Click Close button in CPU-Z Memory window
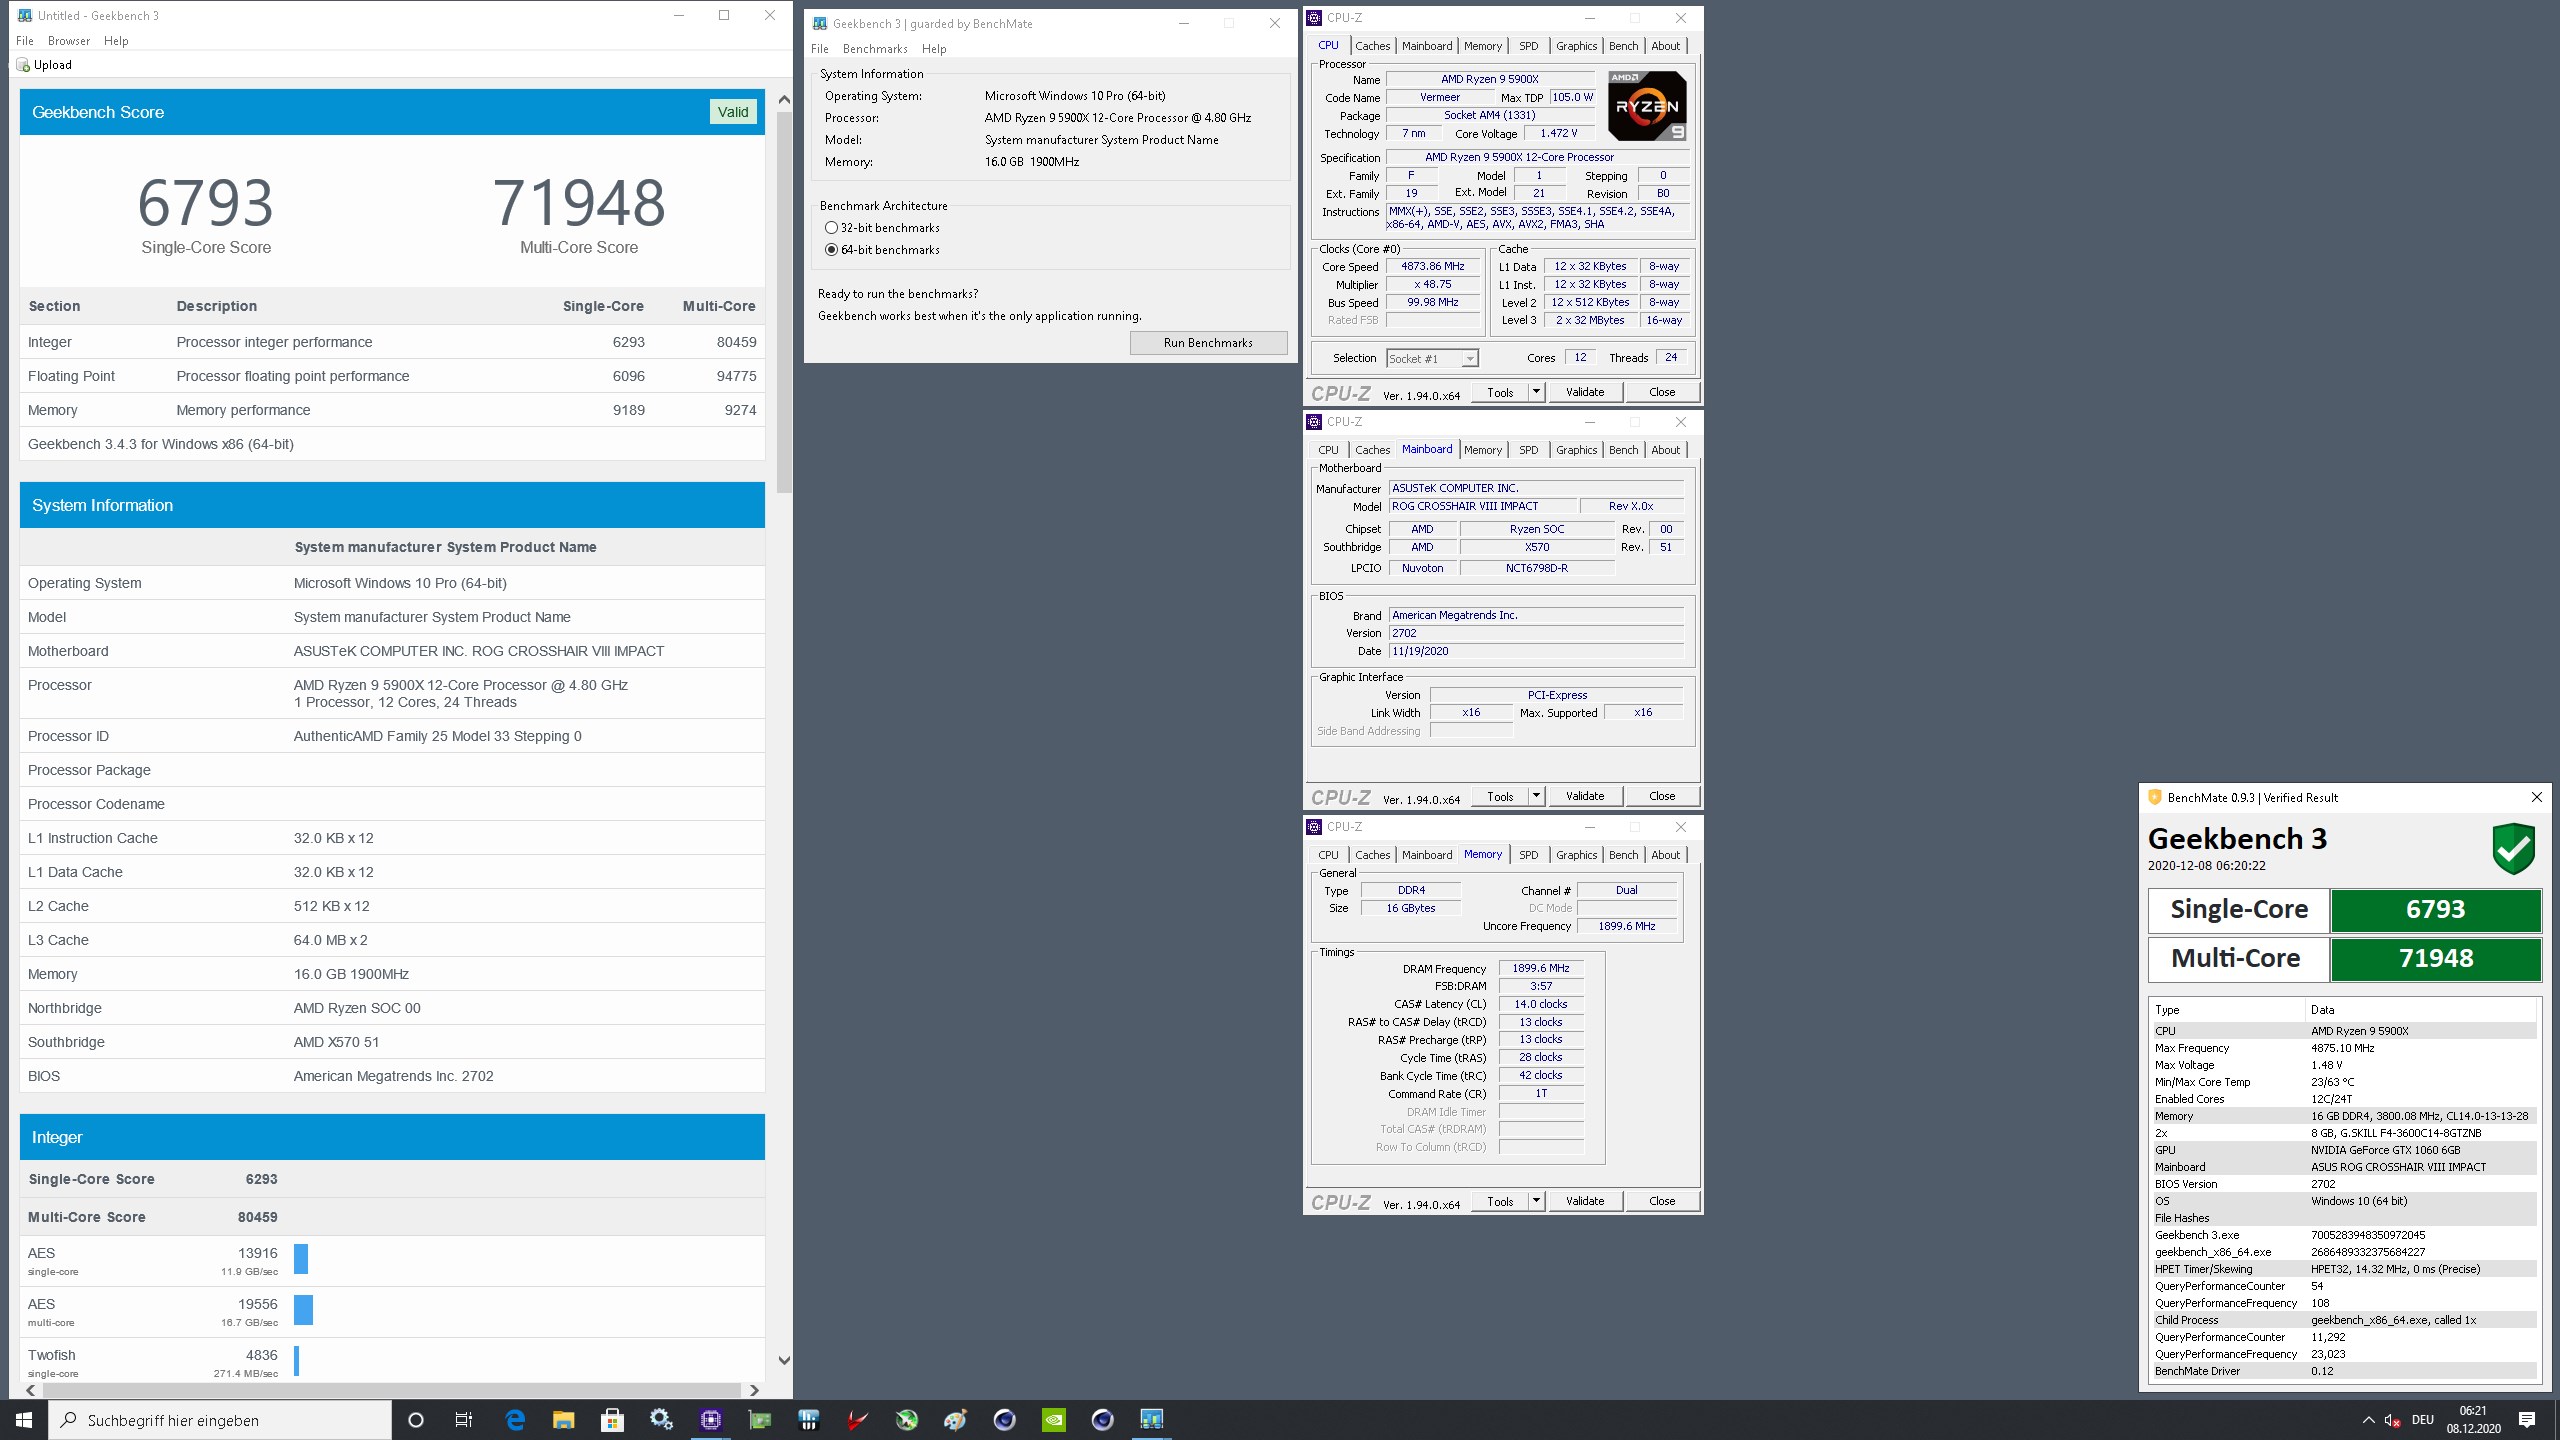This screenshot has height=1440, width=2560. click(1662, 1201)
